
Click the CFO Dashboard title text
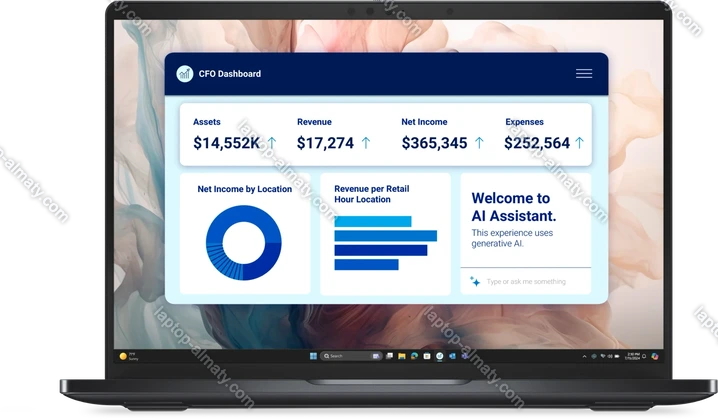click(x=230, y=74)
